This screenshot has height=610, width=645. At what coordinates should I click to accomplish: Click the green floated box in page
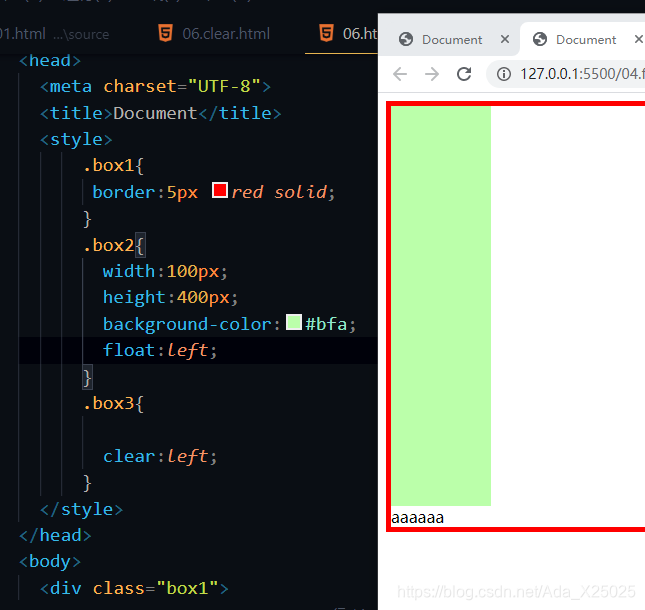click(x=441, y=306)
